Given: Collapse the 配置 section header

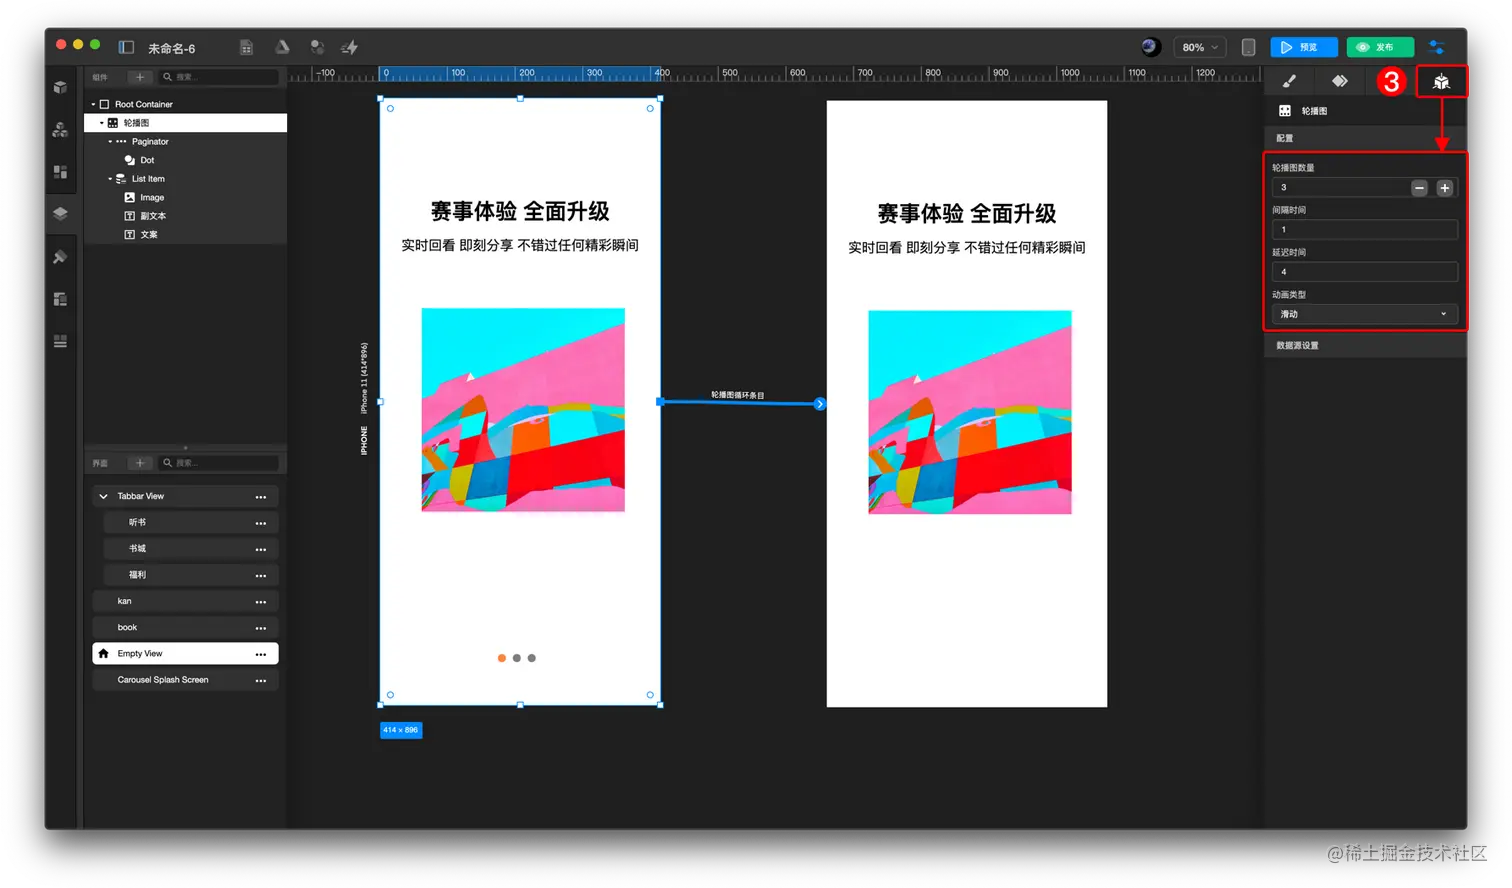Looking at the screenshot, I should click(x=1365, y=138).
